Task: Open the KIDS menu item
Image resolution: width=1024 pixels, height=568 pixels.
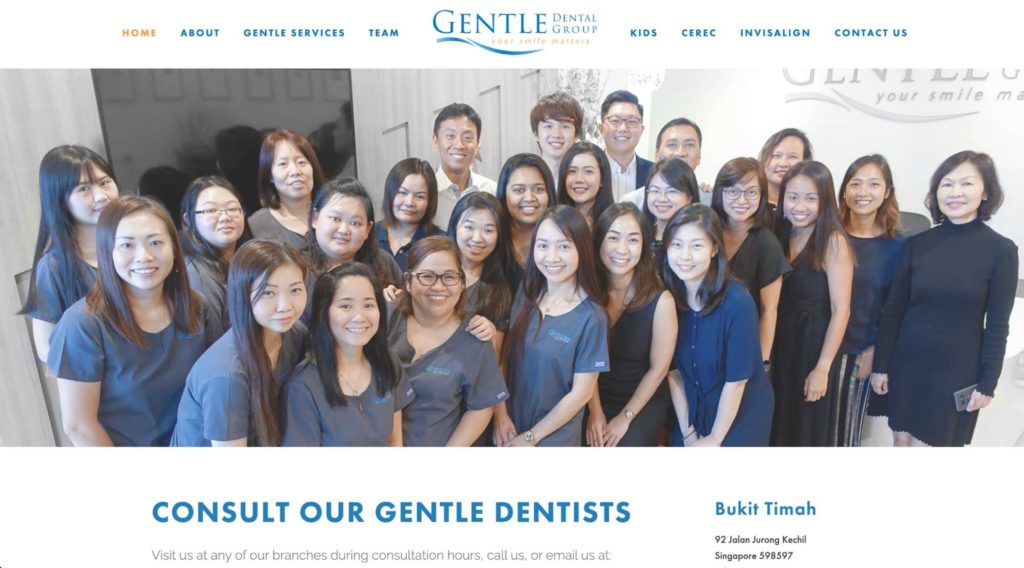Action: tap(643, 33)
